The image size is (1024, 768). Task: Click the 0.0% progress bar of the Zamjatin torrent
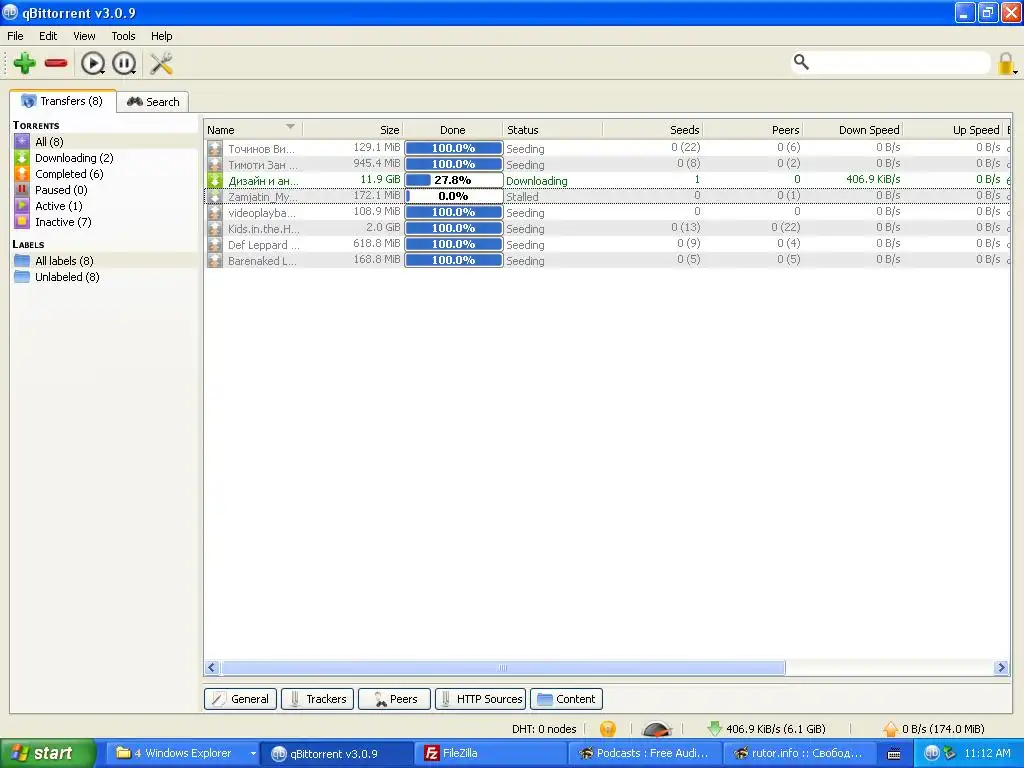454,196
